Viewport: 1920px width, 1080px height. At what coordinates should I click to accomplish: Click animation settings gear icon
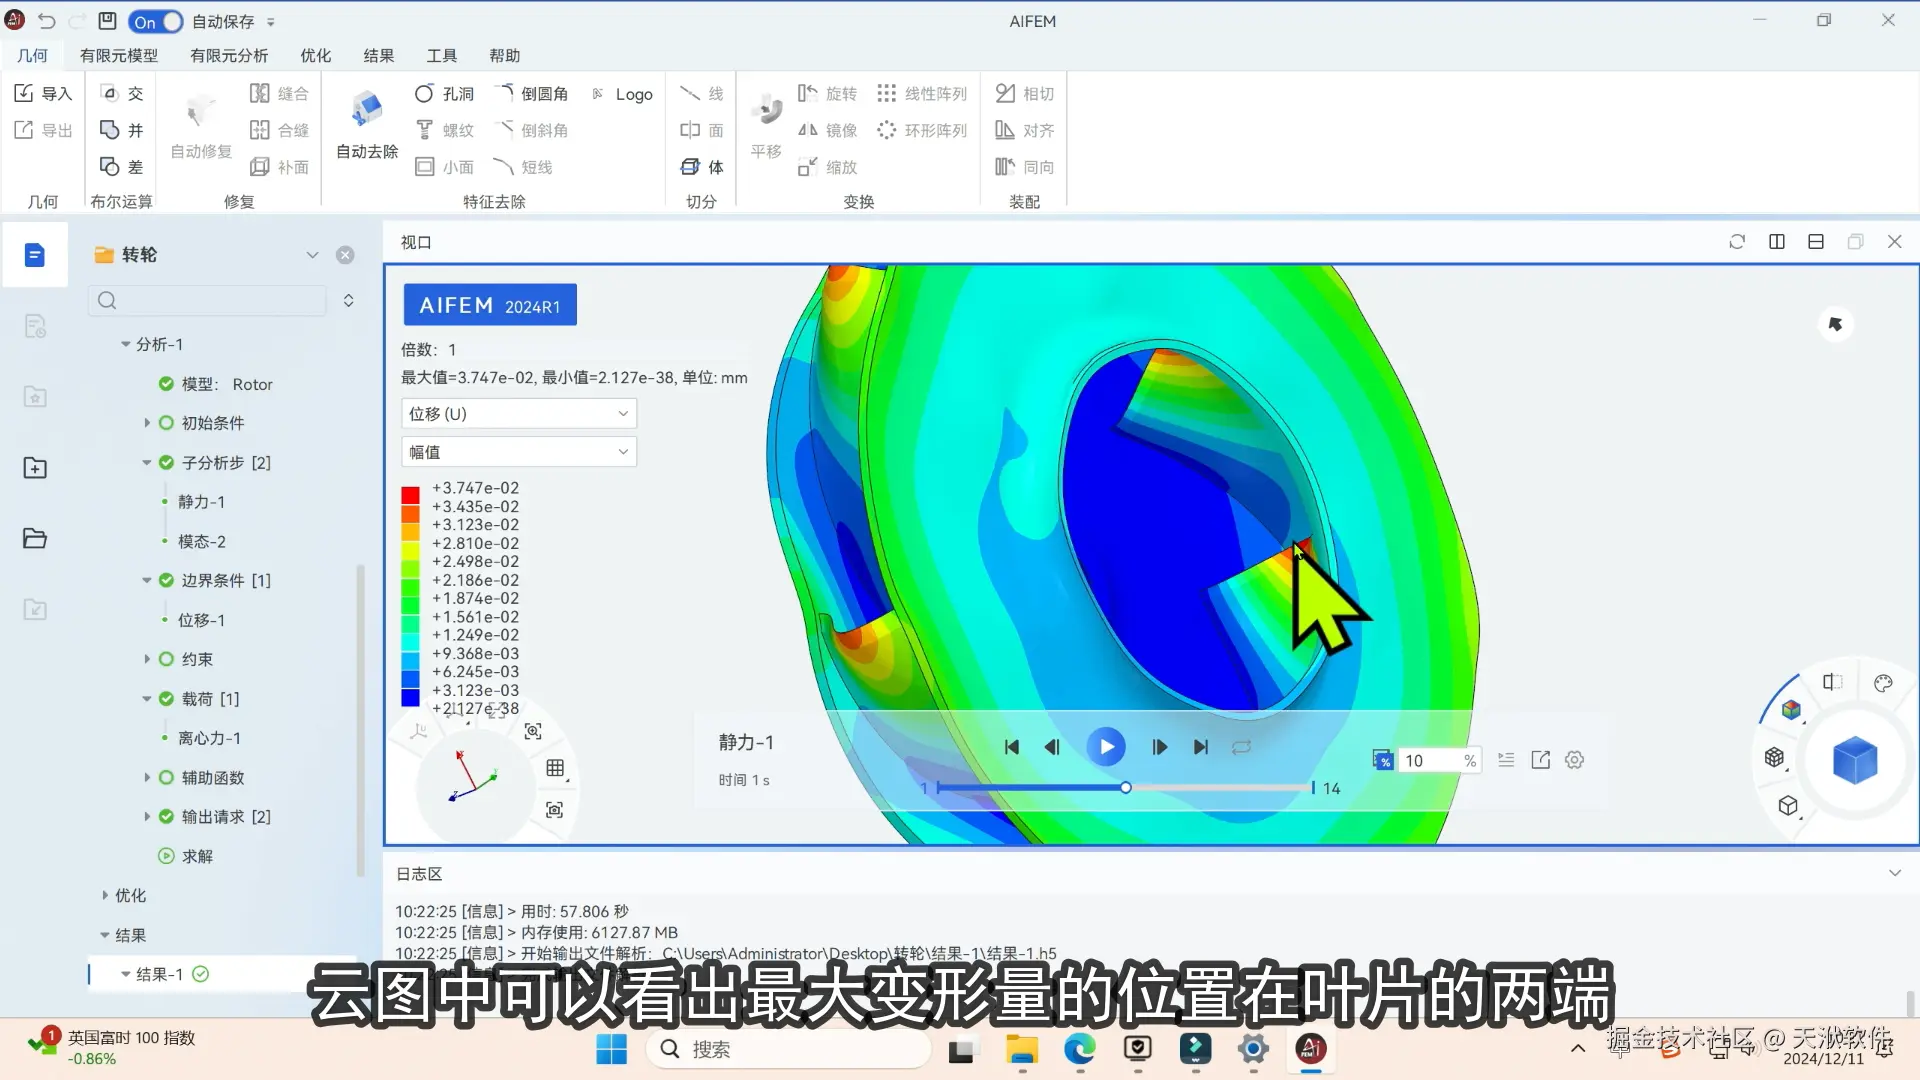1575,760
